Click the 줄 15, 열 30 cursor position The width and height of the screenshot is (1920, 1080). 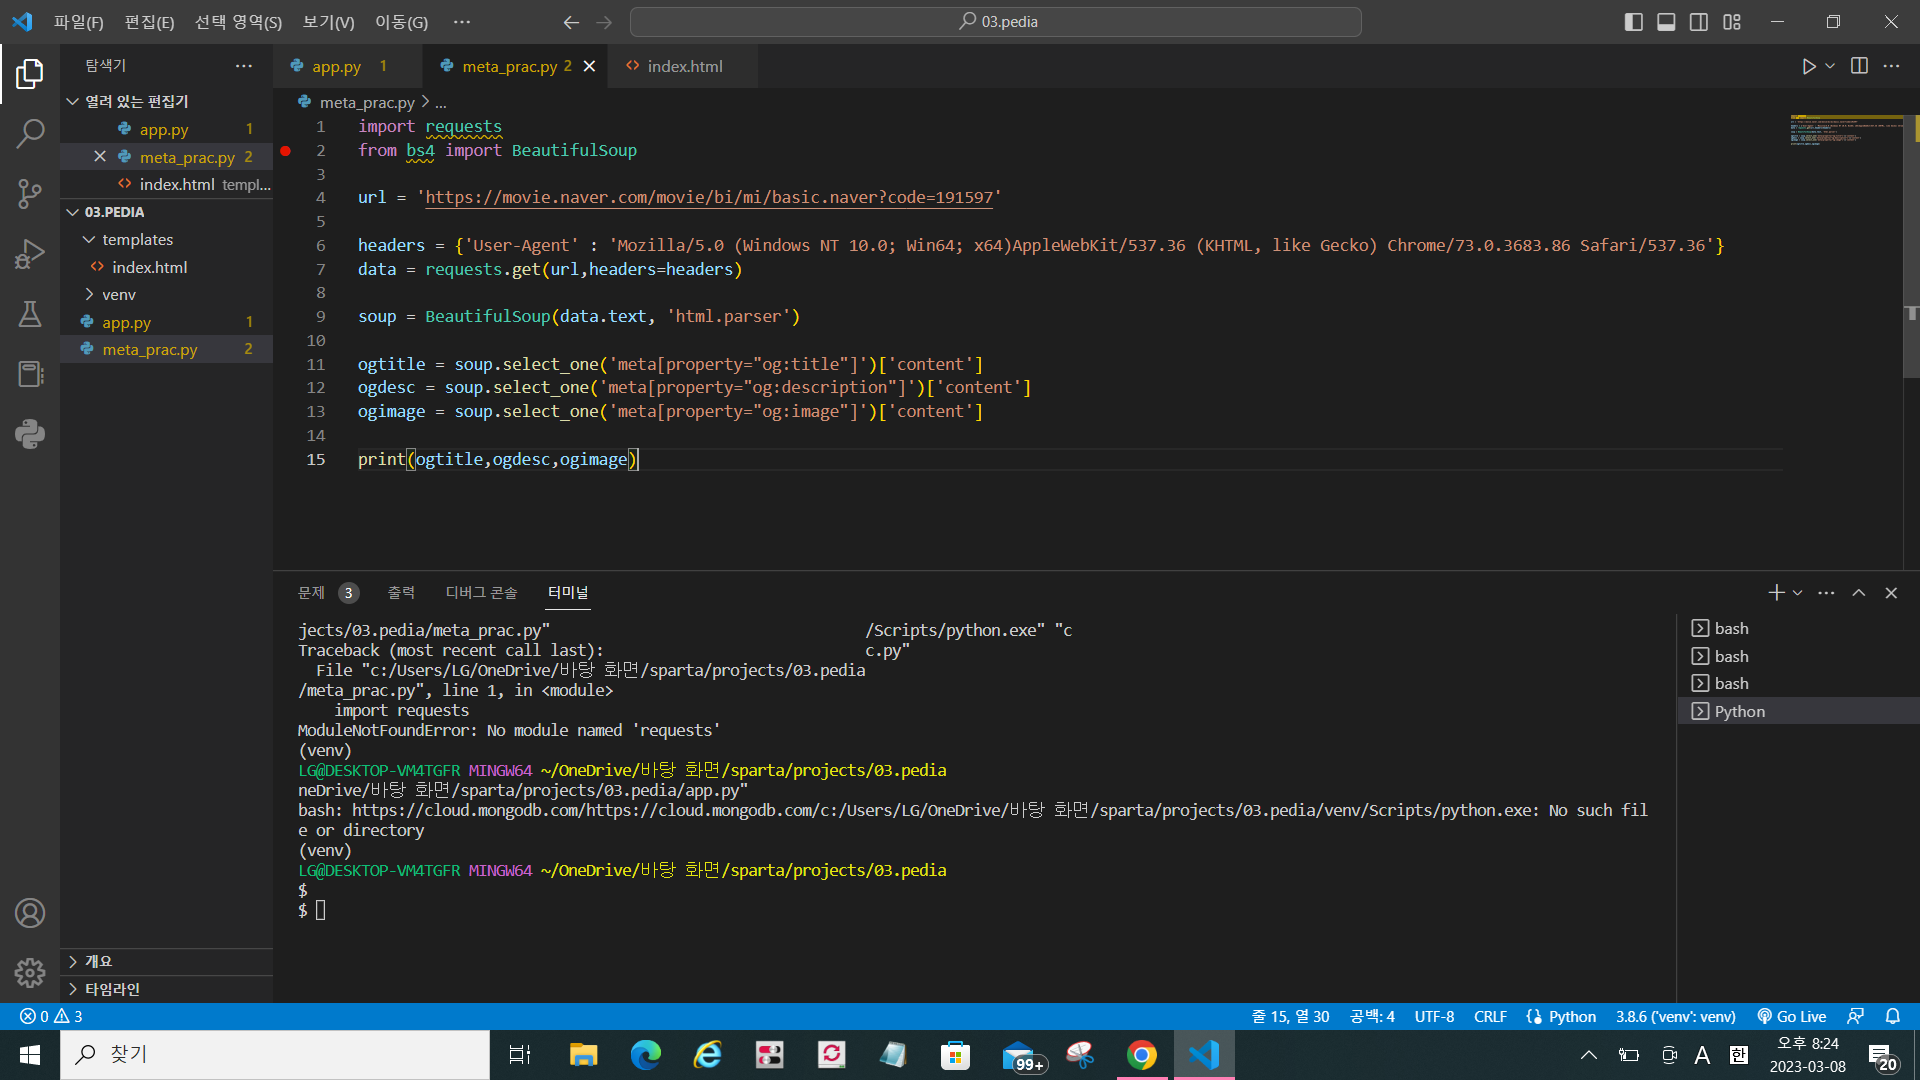pyautogui.click(x=1290, y=1016)
